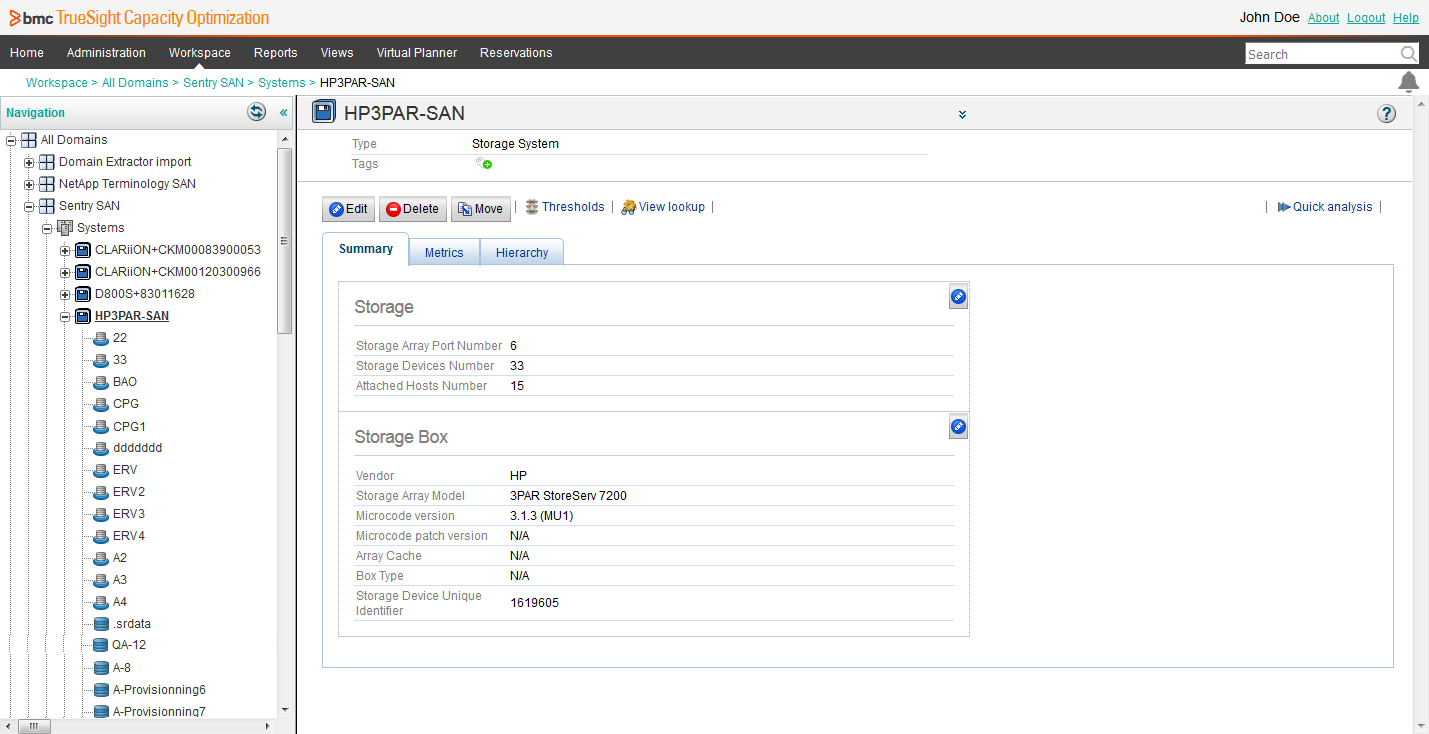Click the Help link in header

1406,18
